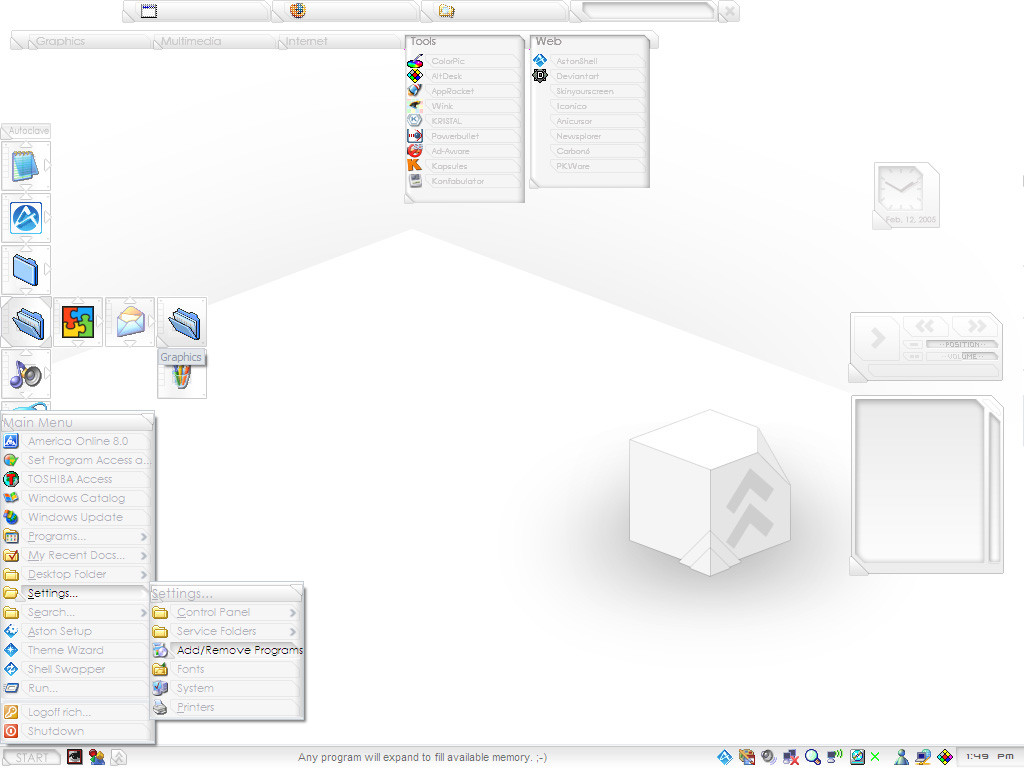This screenshot has width=1024, height=768.
Task: Open the Multimedia tab
Action: click(191, 42)
